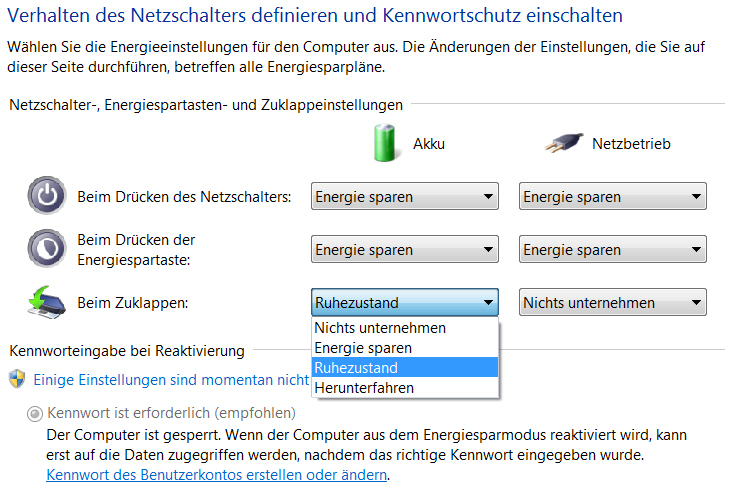The image size is (737, 488).
Task: Click the Beim Zuklappen label text
Action: tap(132, 302)
